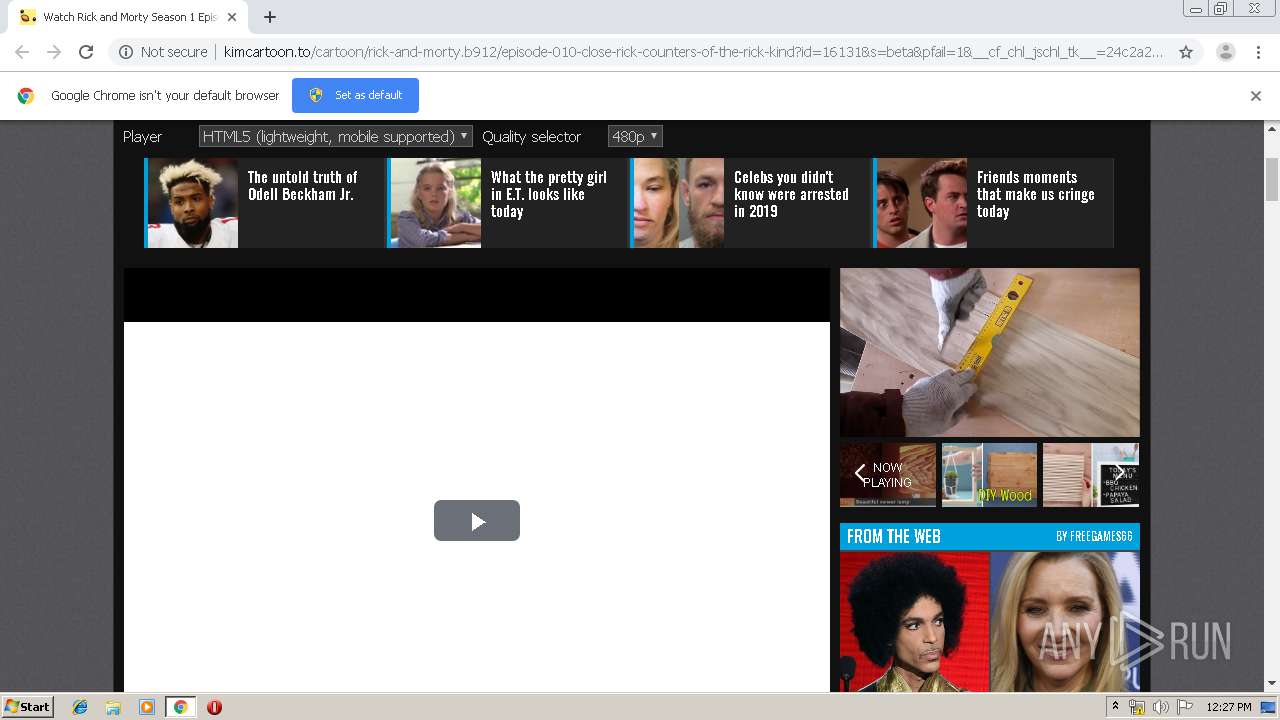Click the network tray icon

tap(1137, 707)
